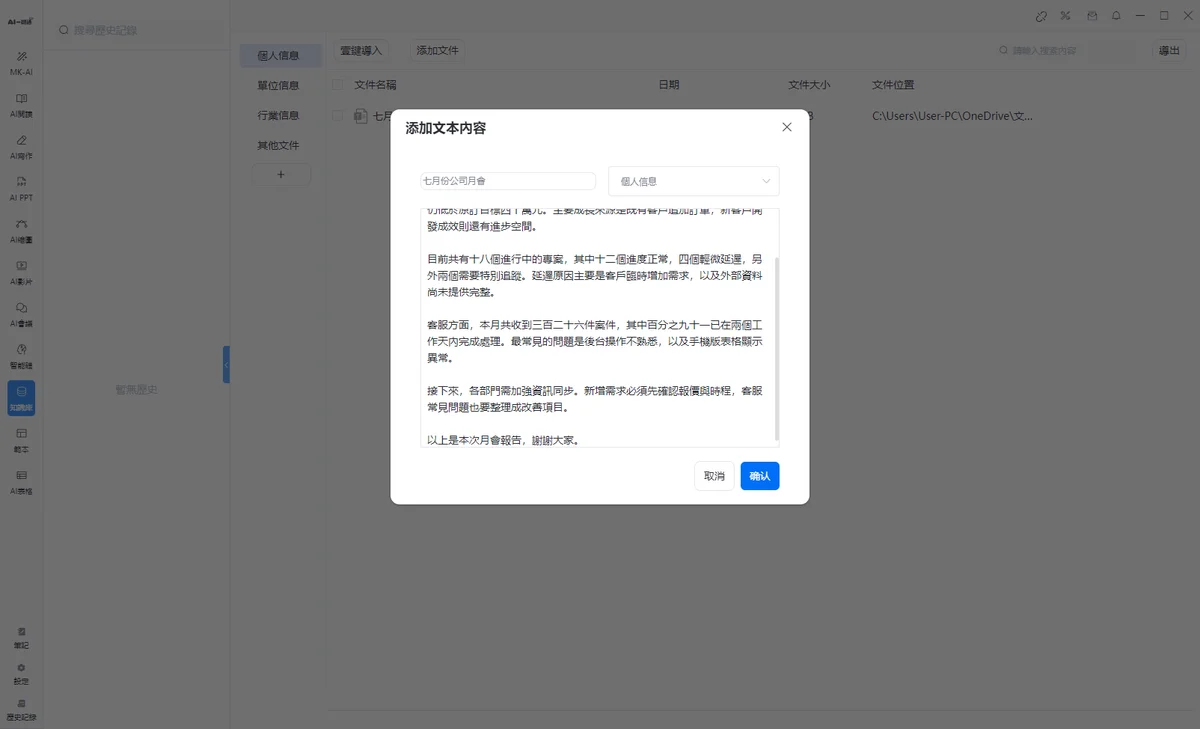The width and height of the screenshot is (1200, 729).
Task: Select the 行業信息 category tab
Action: 278,116
